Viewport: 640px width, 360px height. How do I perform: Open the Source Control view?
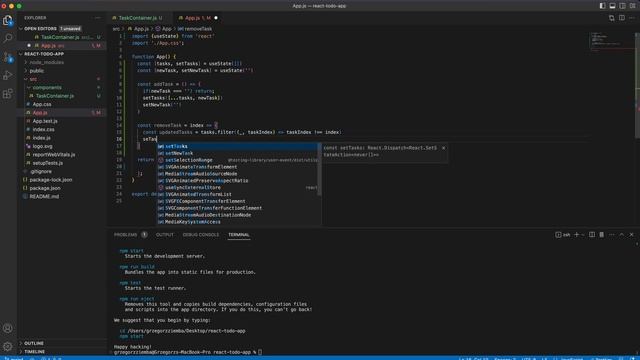coord(8,57)
